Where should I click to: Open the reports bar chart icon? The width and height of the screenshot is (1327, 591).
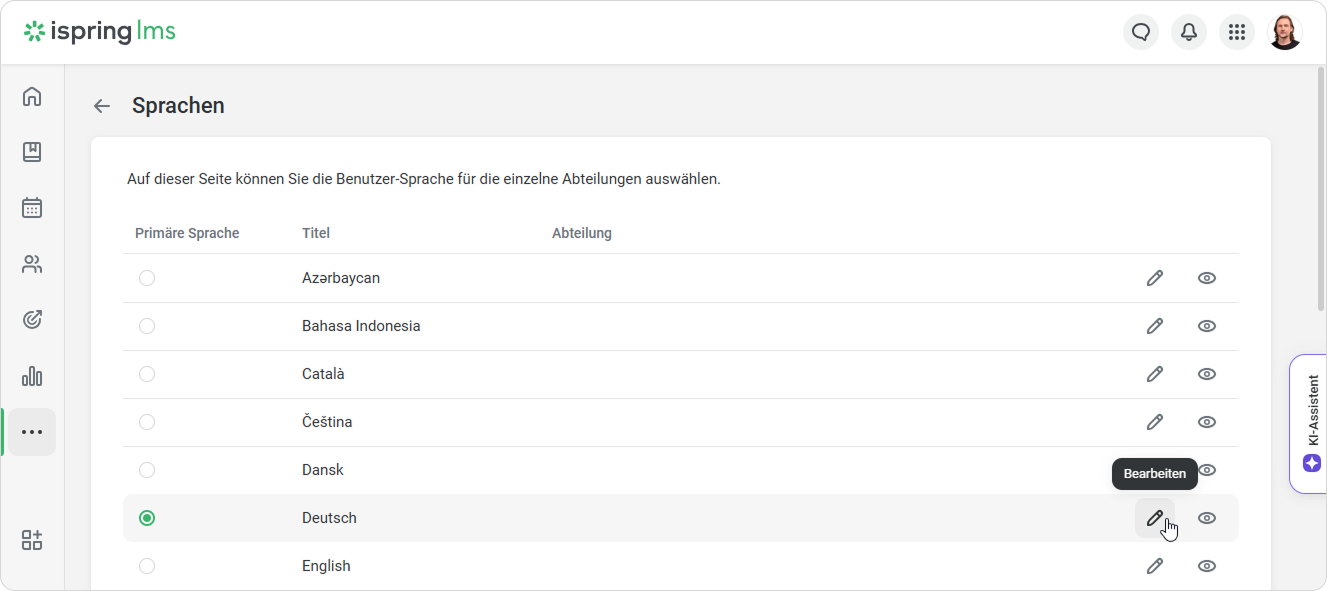tap(32, 376)
